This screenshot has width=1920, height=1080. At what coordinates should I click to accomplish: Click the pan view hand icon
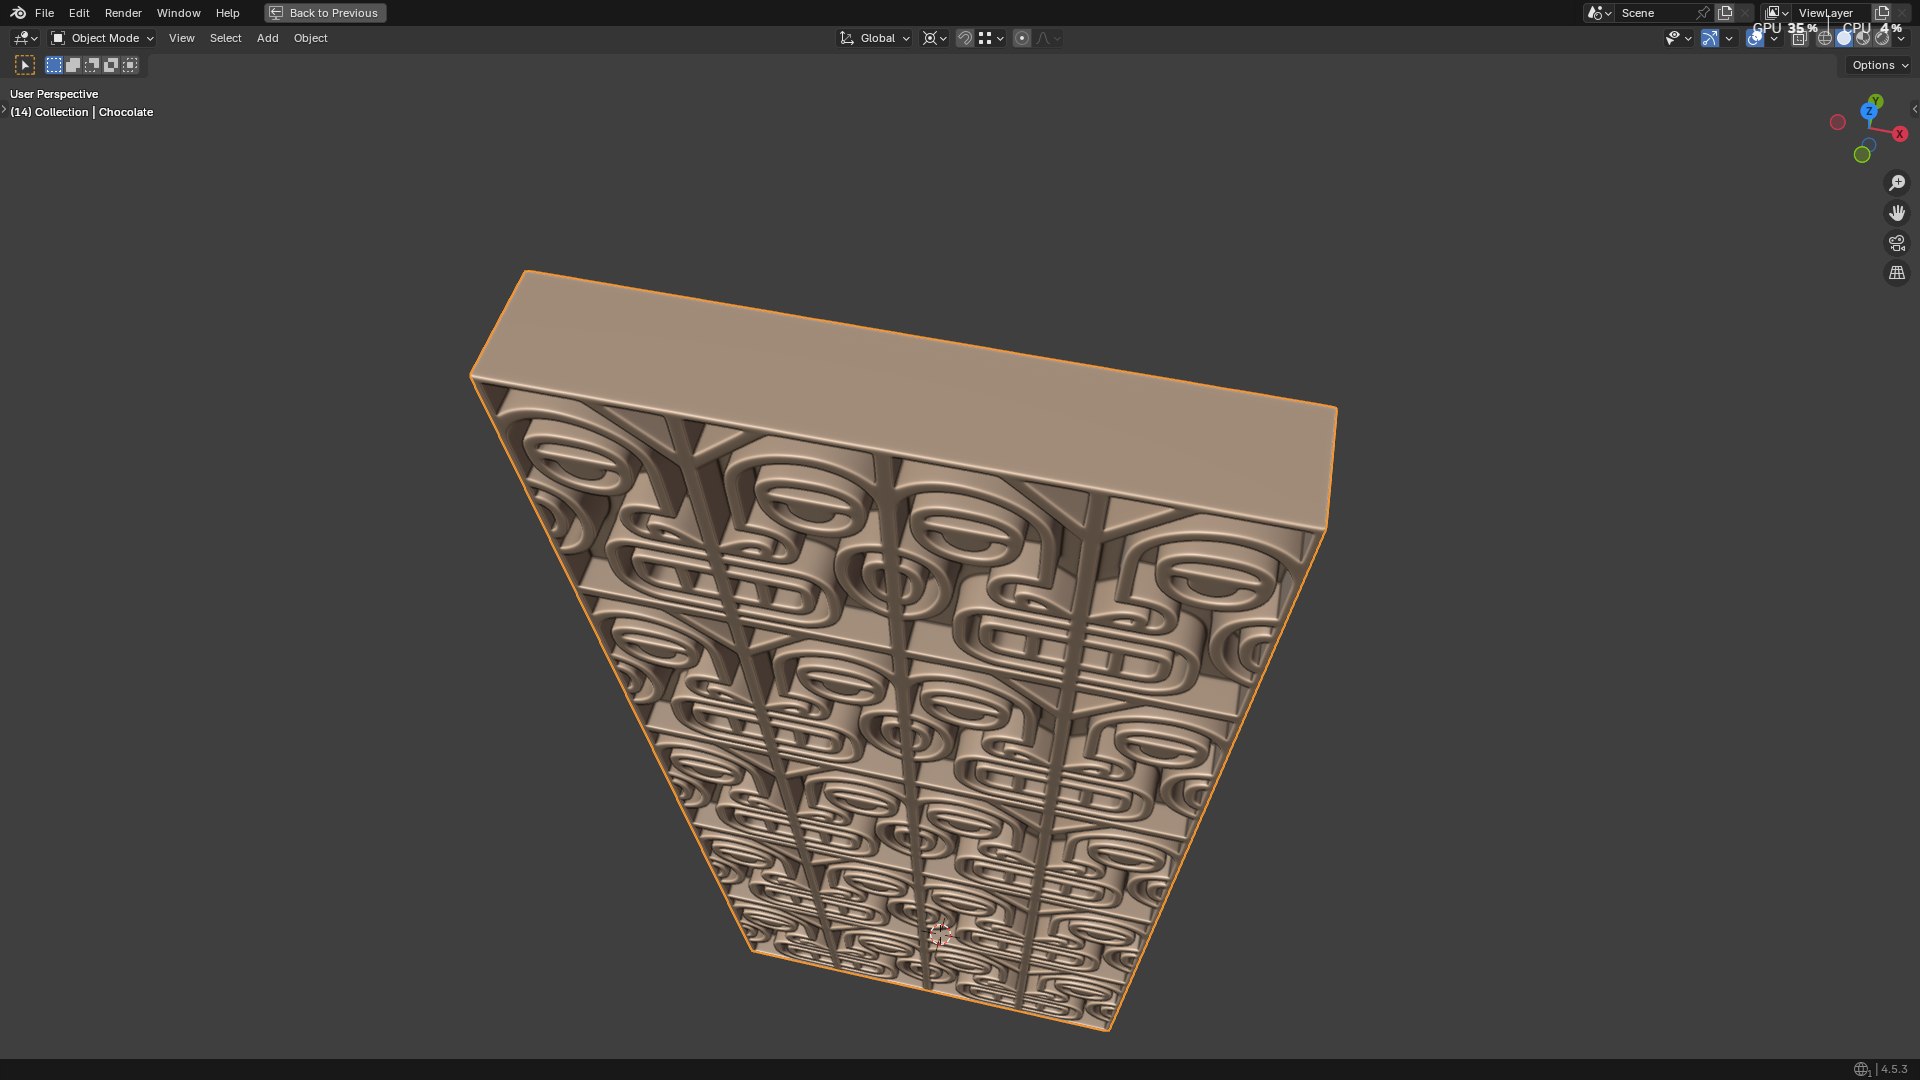(1897, 213)
